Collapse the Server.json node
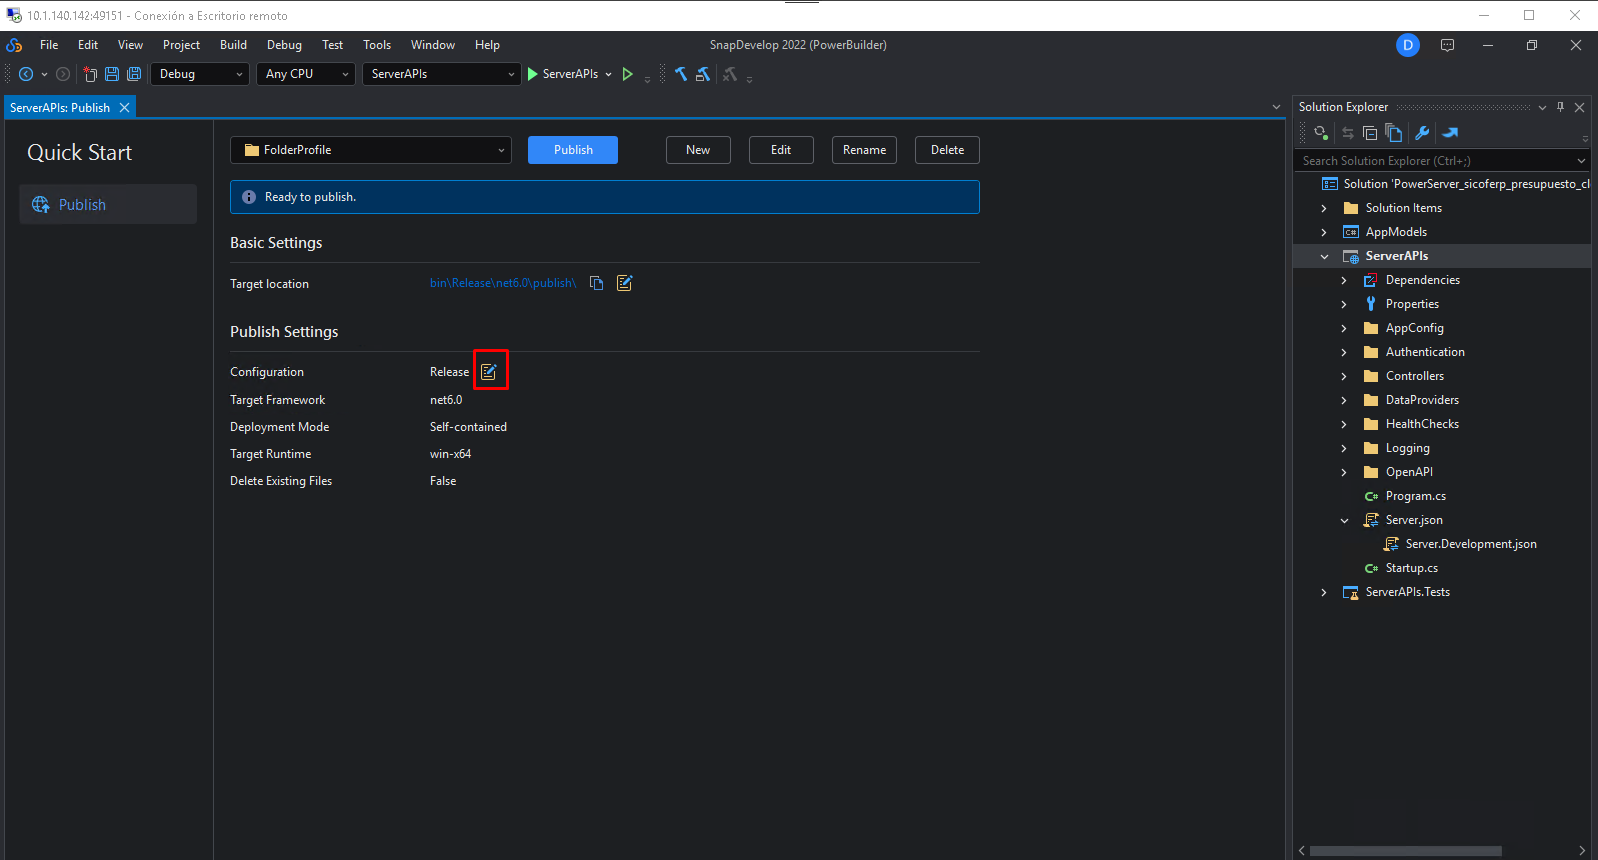The height and width of the screenshot is (860, 1598). pos(1344,520)
